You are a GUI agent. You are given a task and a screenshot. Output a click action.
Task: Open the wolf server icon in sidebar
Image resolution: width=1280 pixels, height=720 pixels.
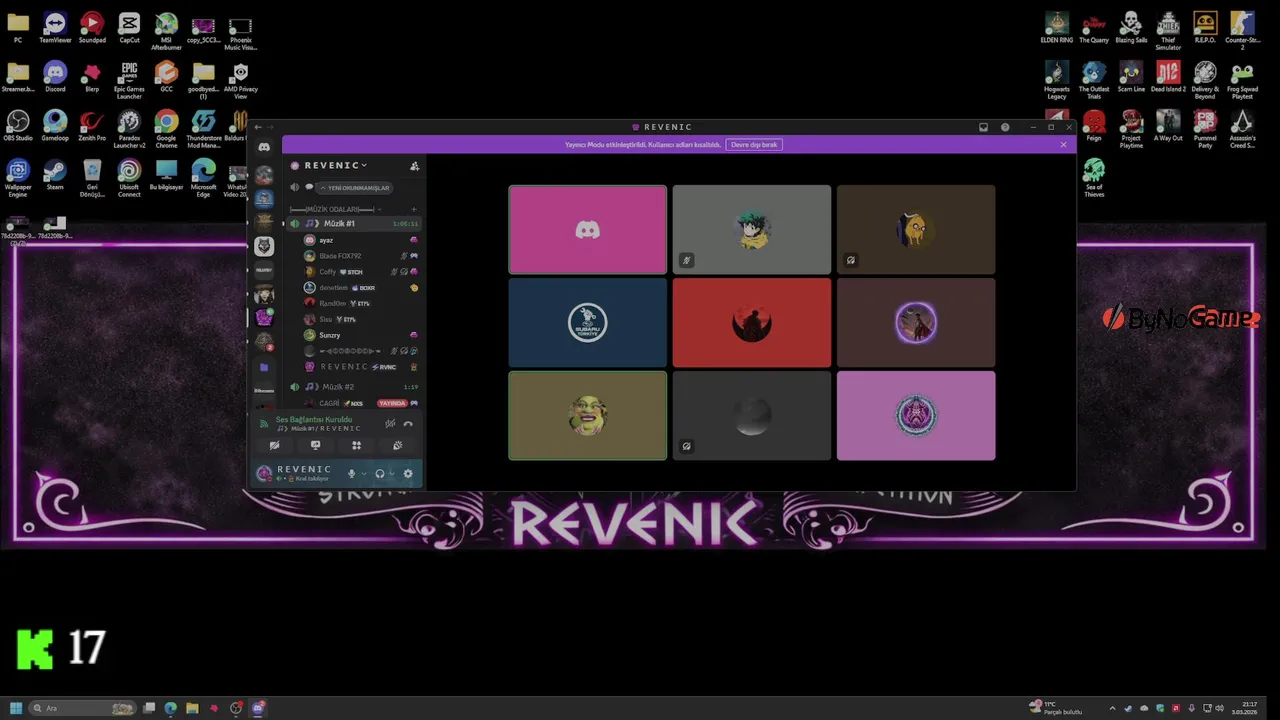coord(264,246)
